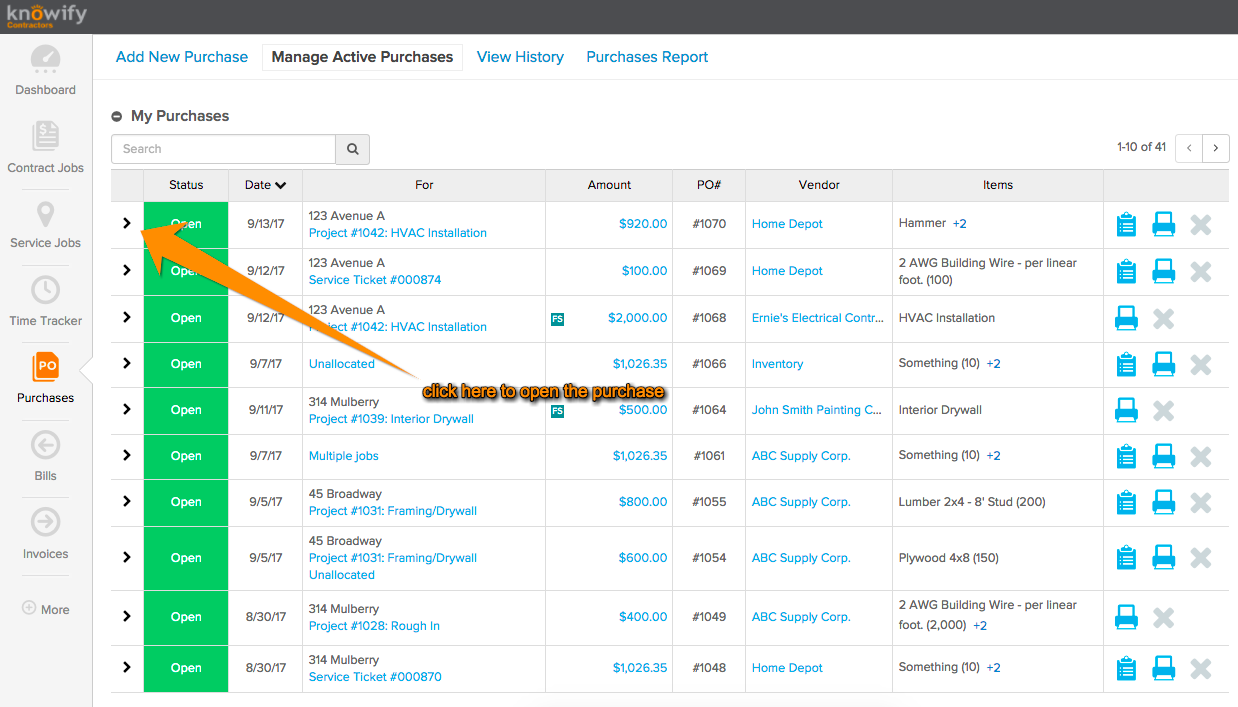Screen dimensions: 1238x707
Task: Focus the purchases Search field
Action: pos(223,149)
